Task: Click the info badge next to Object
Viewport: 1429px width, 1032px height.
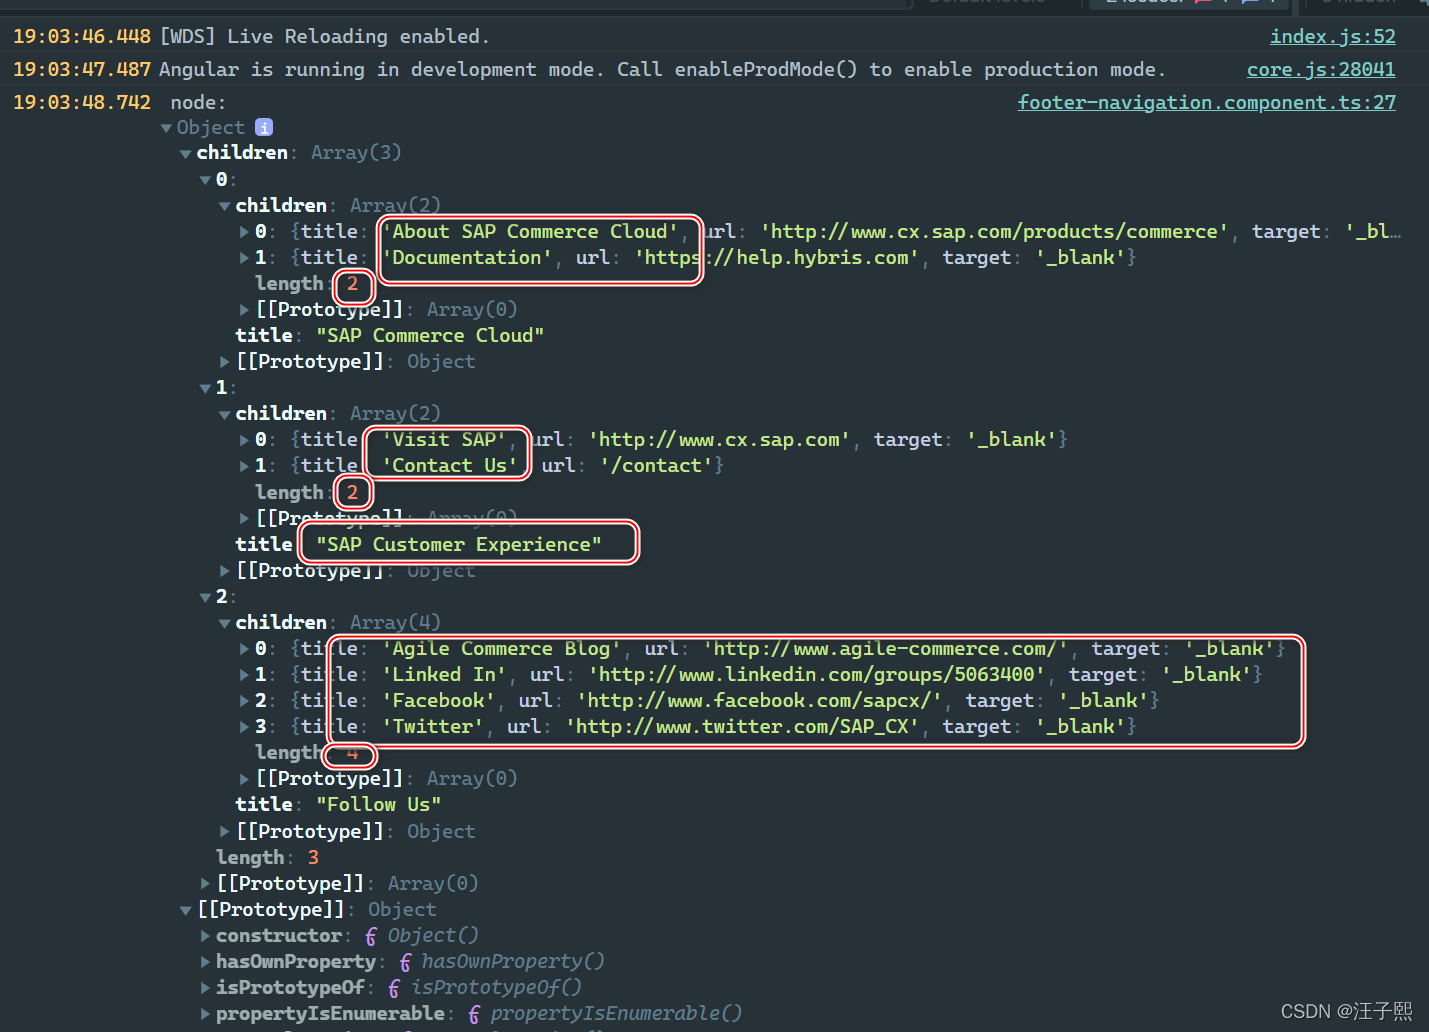Action: tap(264, 127)
